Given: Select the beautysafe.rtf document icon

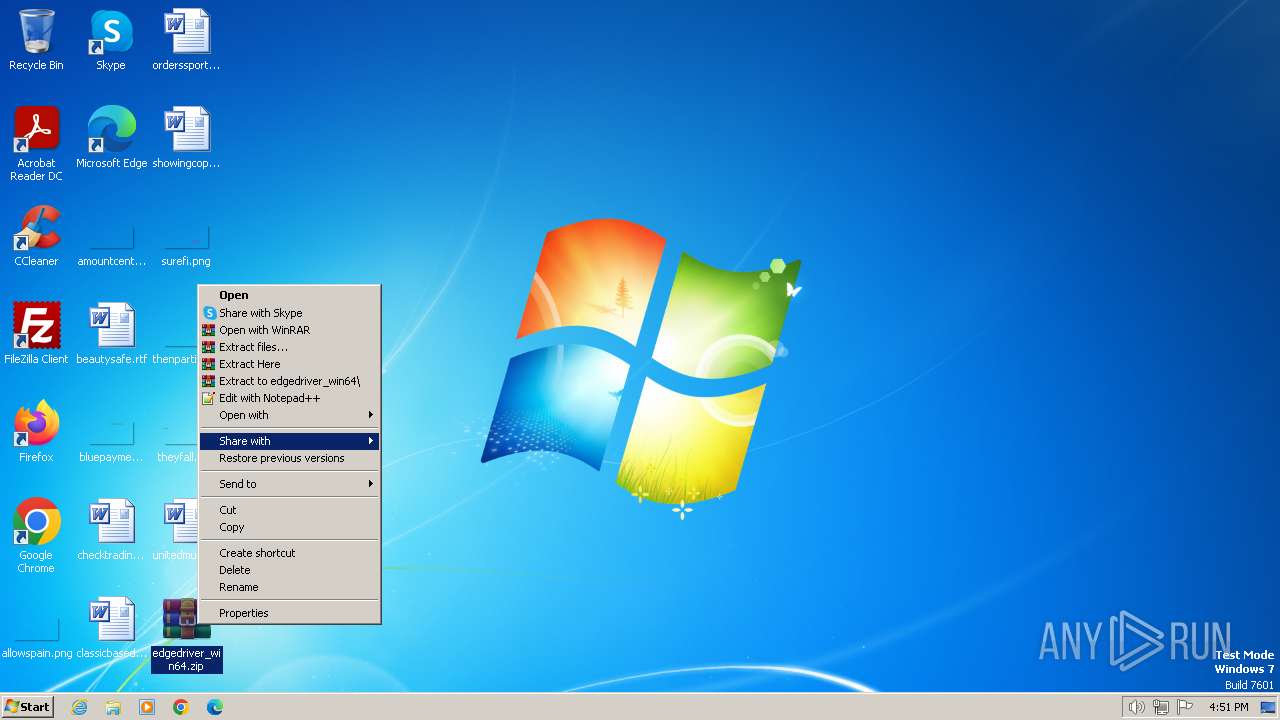Looking at the screenshot, I should coord(111,334).
